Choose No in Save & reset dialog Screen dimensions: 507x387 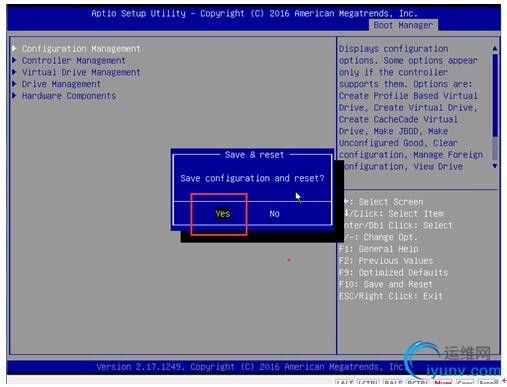click(x=274, y=214)
